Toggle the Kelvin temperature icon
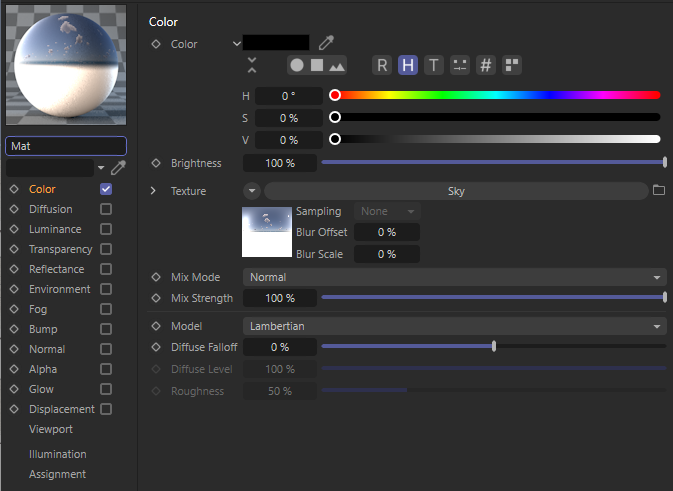Image resolution: width=673 pixels, height=491 pixels. pos(433,65)
